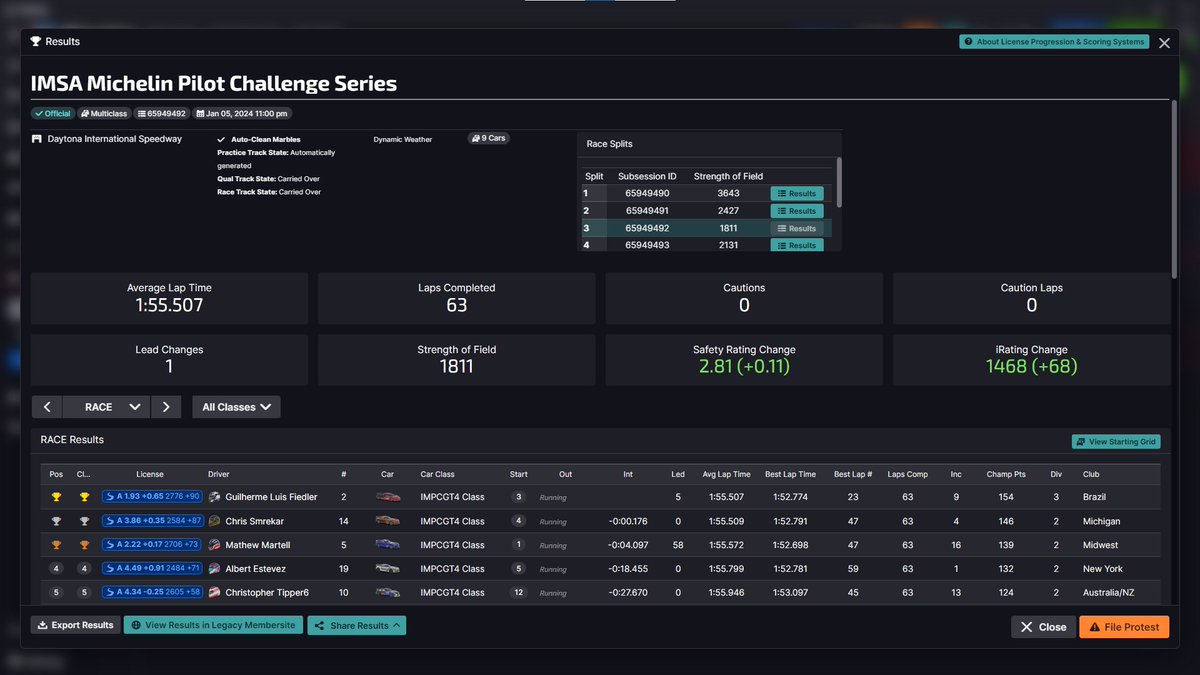Open Results for split 3
The image size is (1200, 675).
pyautogui.click(x=797, y=229)
